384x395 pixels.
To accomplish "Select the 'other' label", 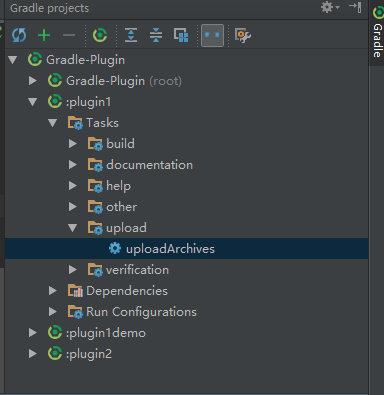I will point(121,207).
